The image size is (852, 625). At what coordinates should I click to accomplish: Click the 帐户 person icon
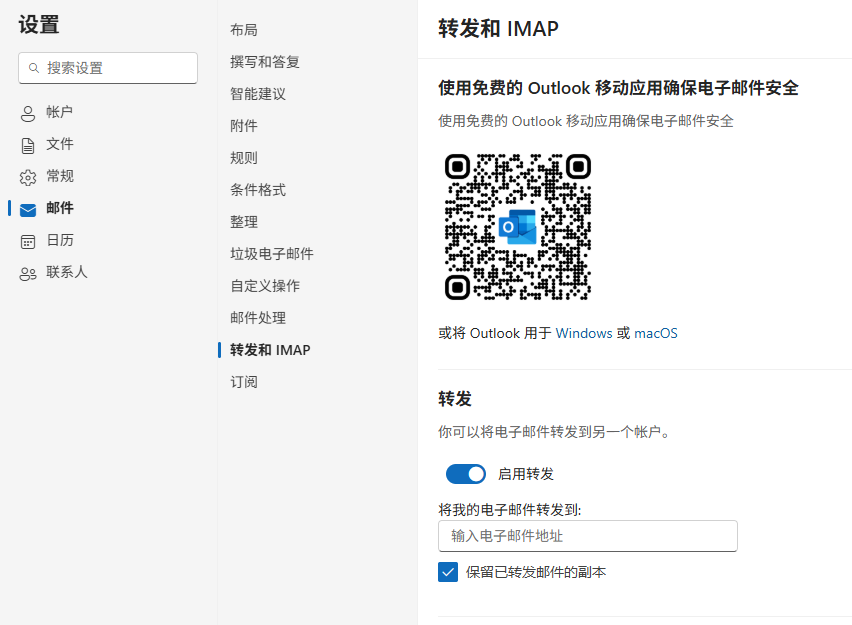coord(28,113)
